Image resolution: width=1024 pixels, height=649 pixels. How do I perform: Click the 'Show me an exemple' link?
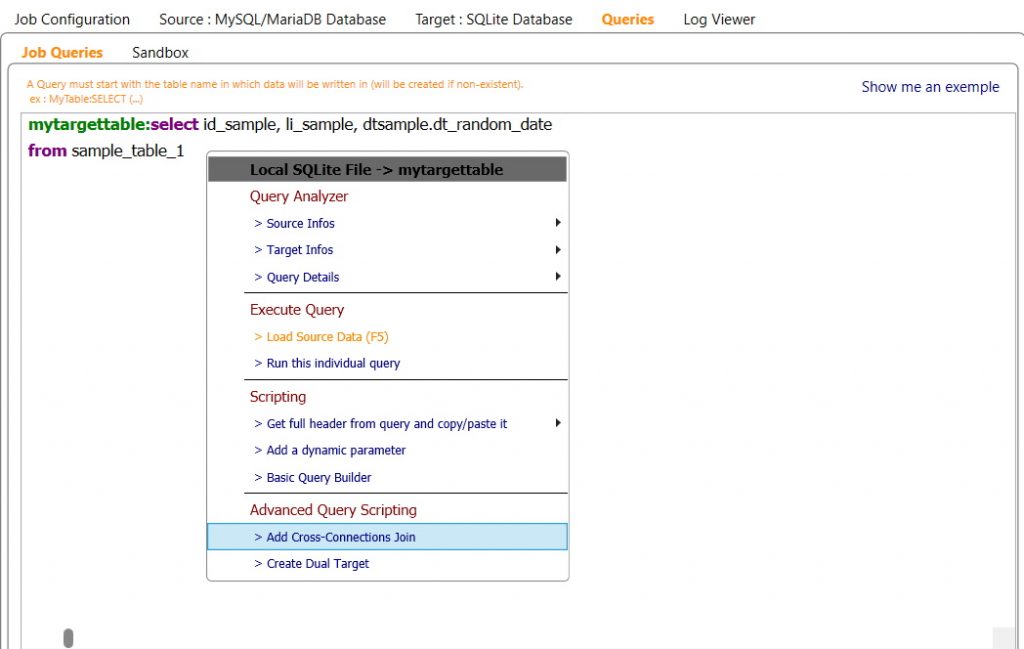(x=930, y=87)
